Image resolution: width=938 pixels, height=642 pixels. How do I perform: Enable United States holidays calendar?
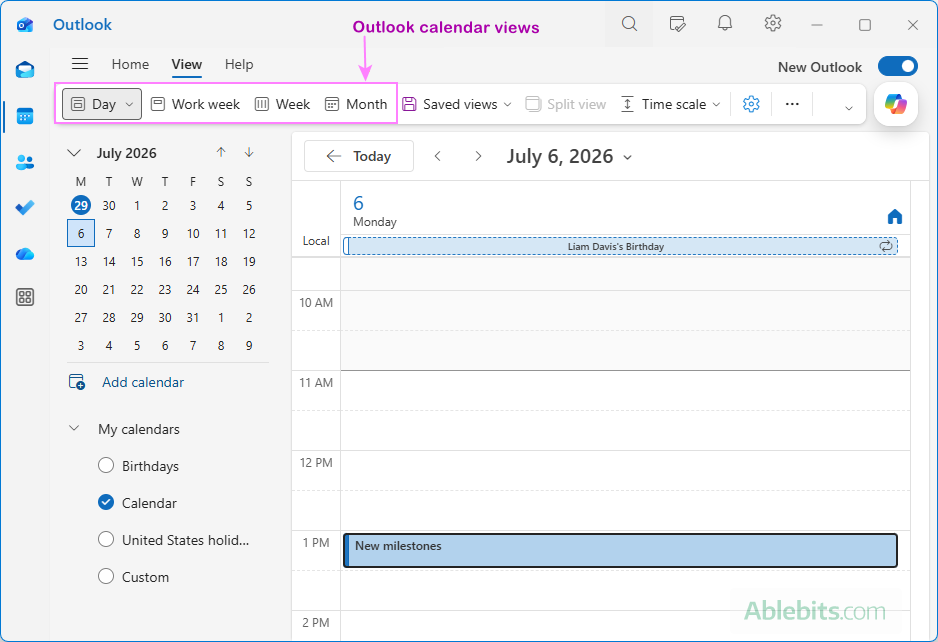[106, 540]
